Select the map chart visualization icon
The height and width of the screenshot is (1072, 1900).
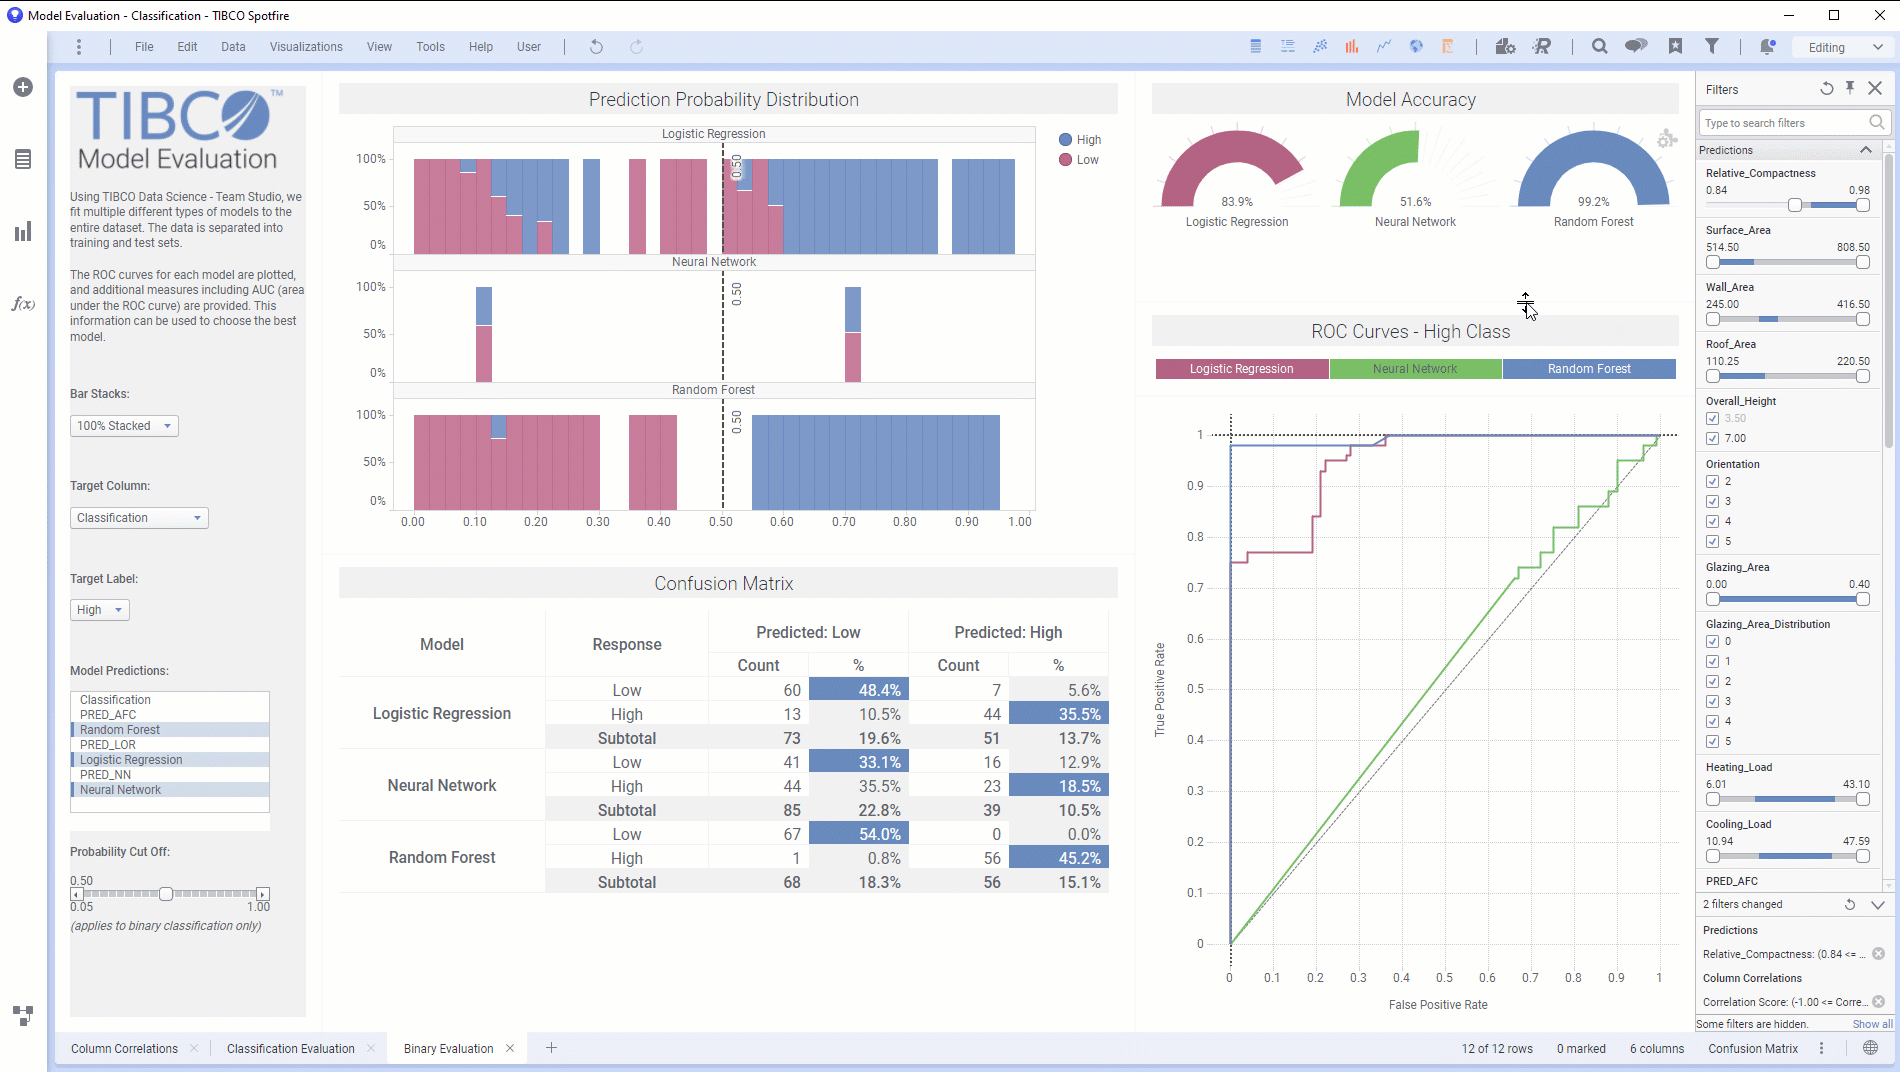click(1416, 46)
